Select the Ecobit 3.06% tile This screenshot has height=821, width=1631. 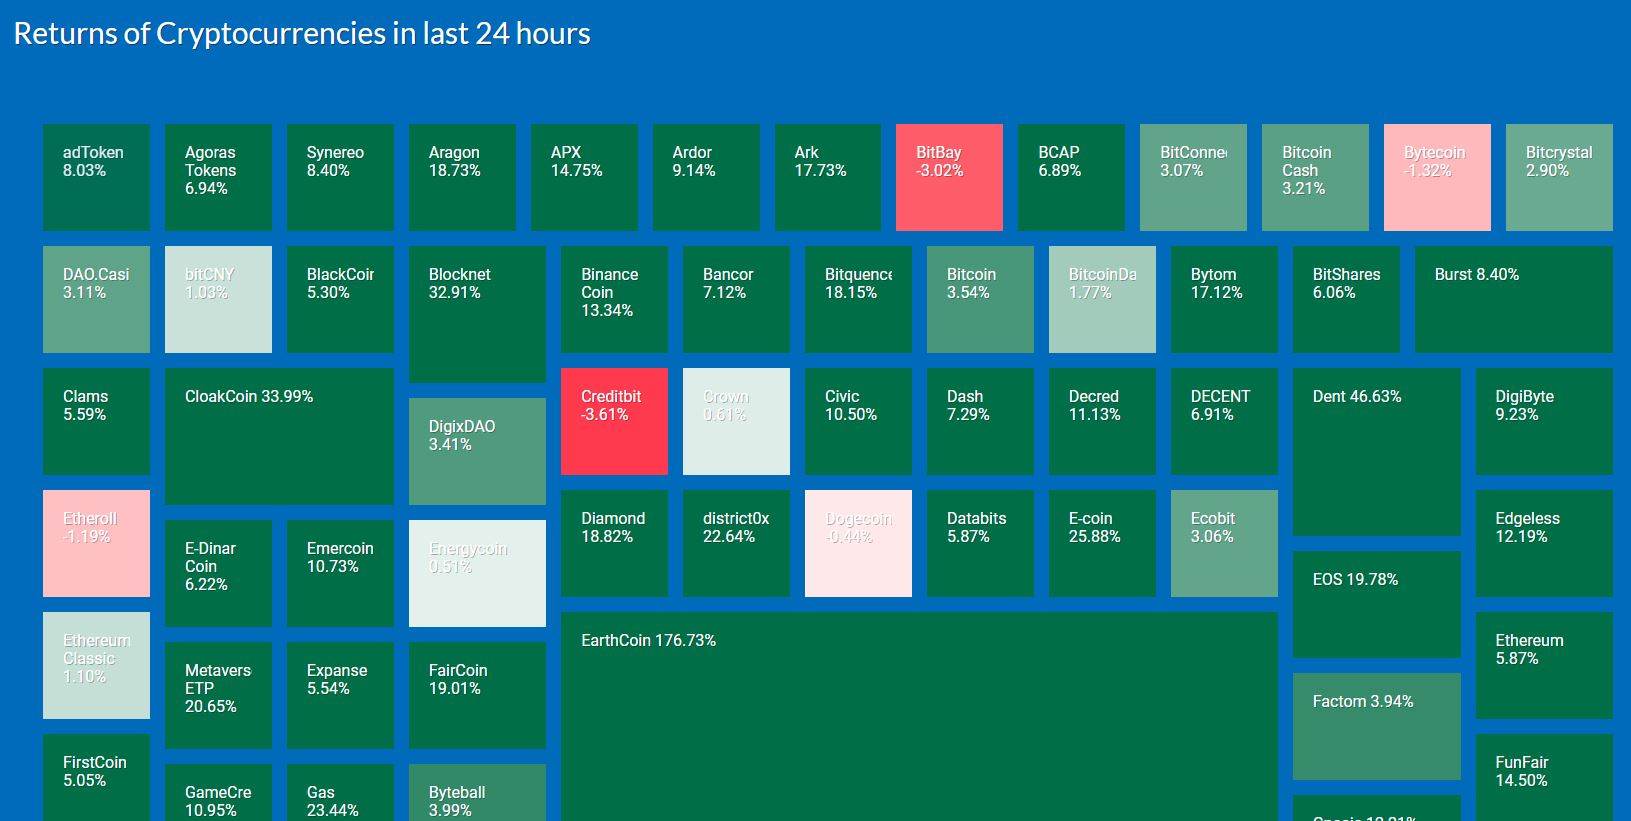[x=1224, y=543]
